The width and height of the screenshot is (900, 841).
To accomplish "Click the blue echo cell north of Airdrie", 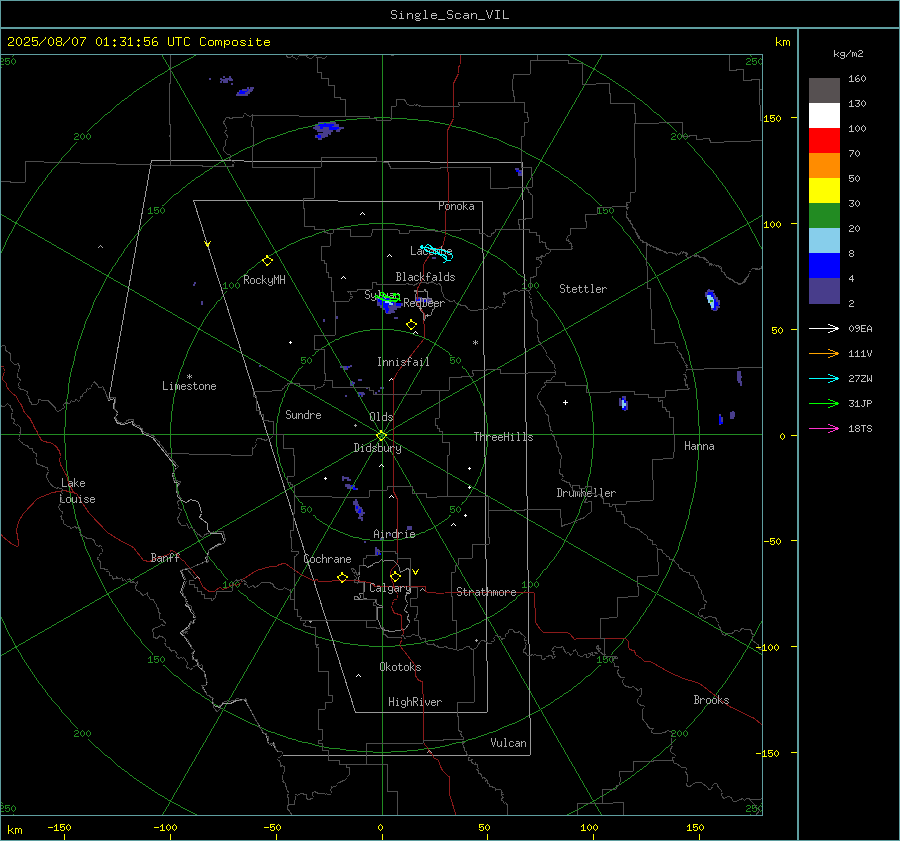I will coord(359,509).
